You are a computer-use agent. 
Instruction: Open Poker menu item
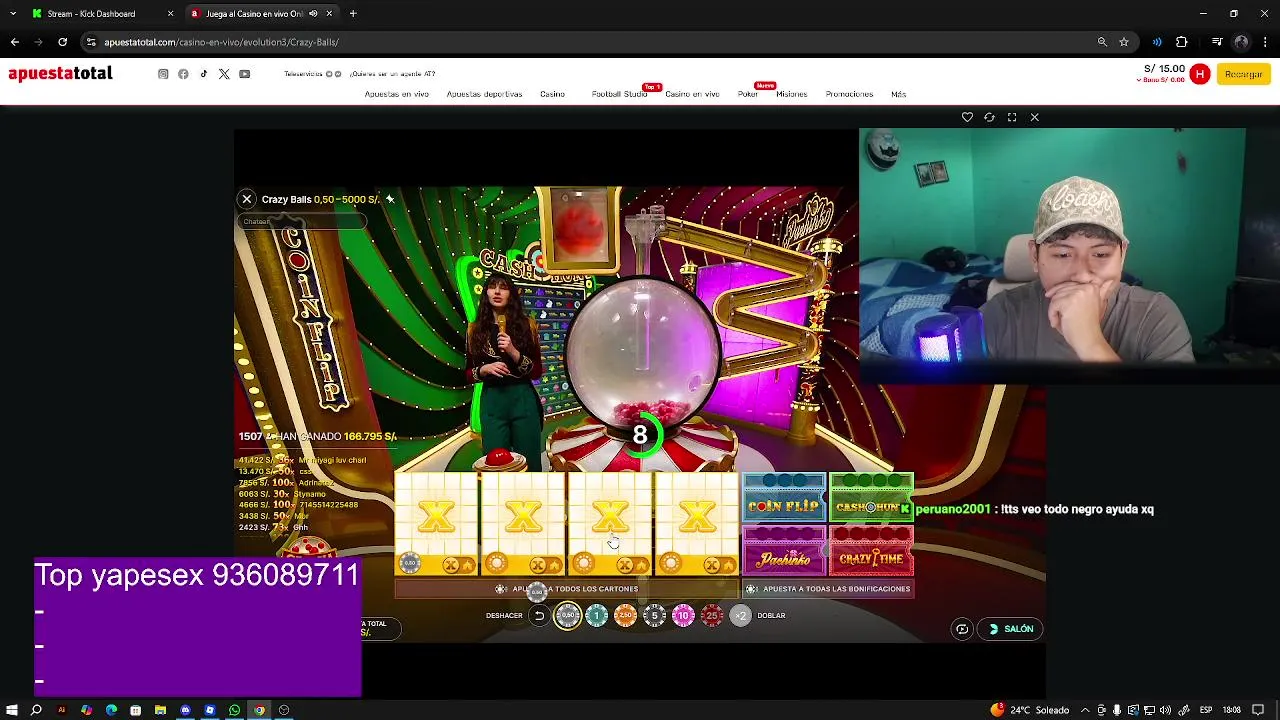click(748, 94)
